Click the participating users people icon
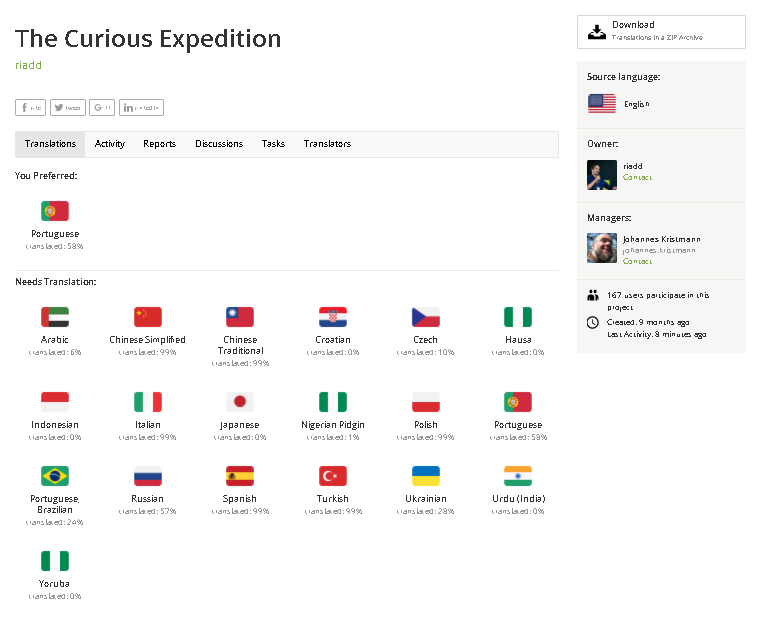This screenshot has height=617, width=761. [593, 295]
